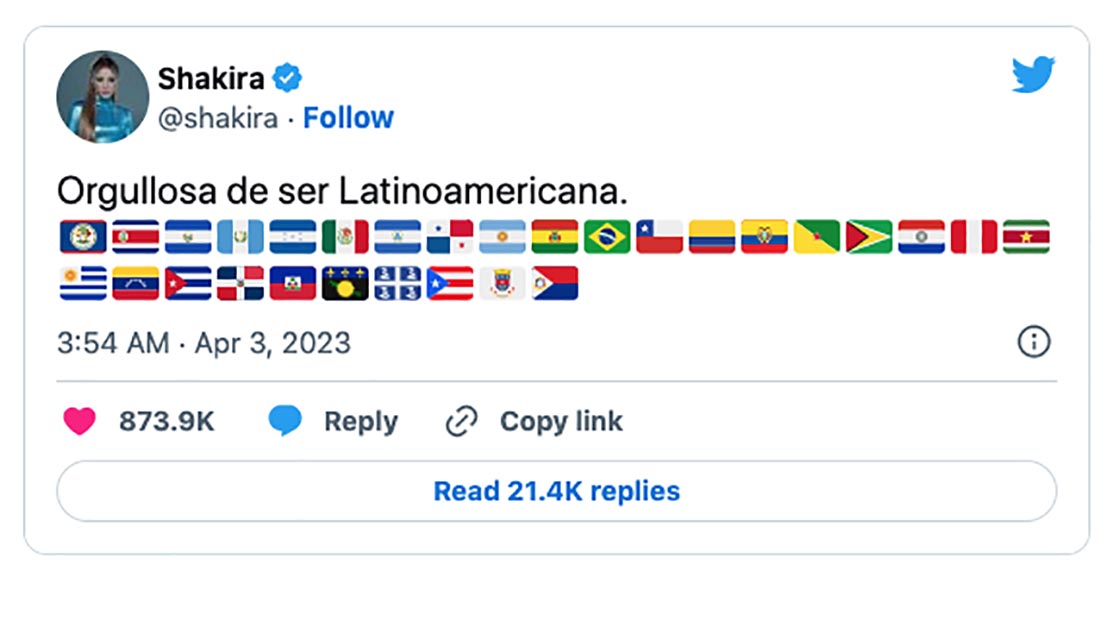Follow the Shakira account

pos(348,118)
